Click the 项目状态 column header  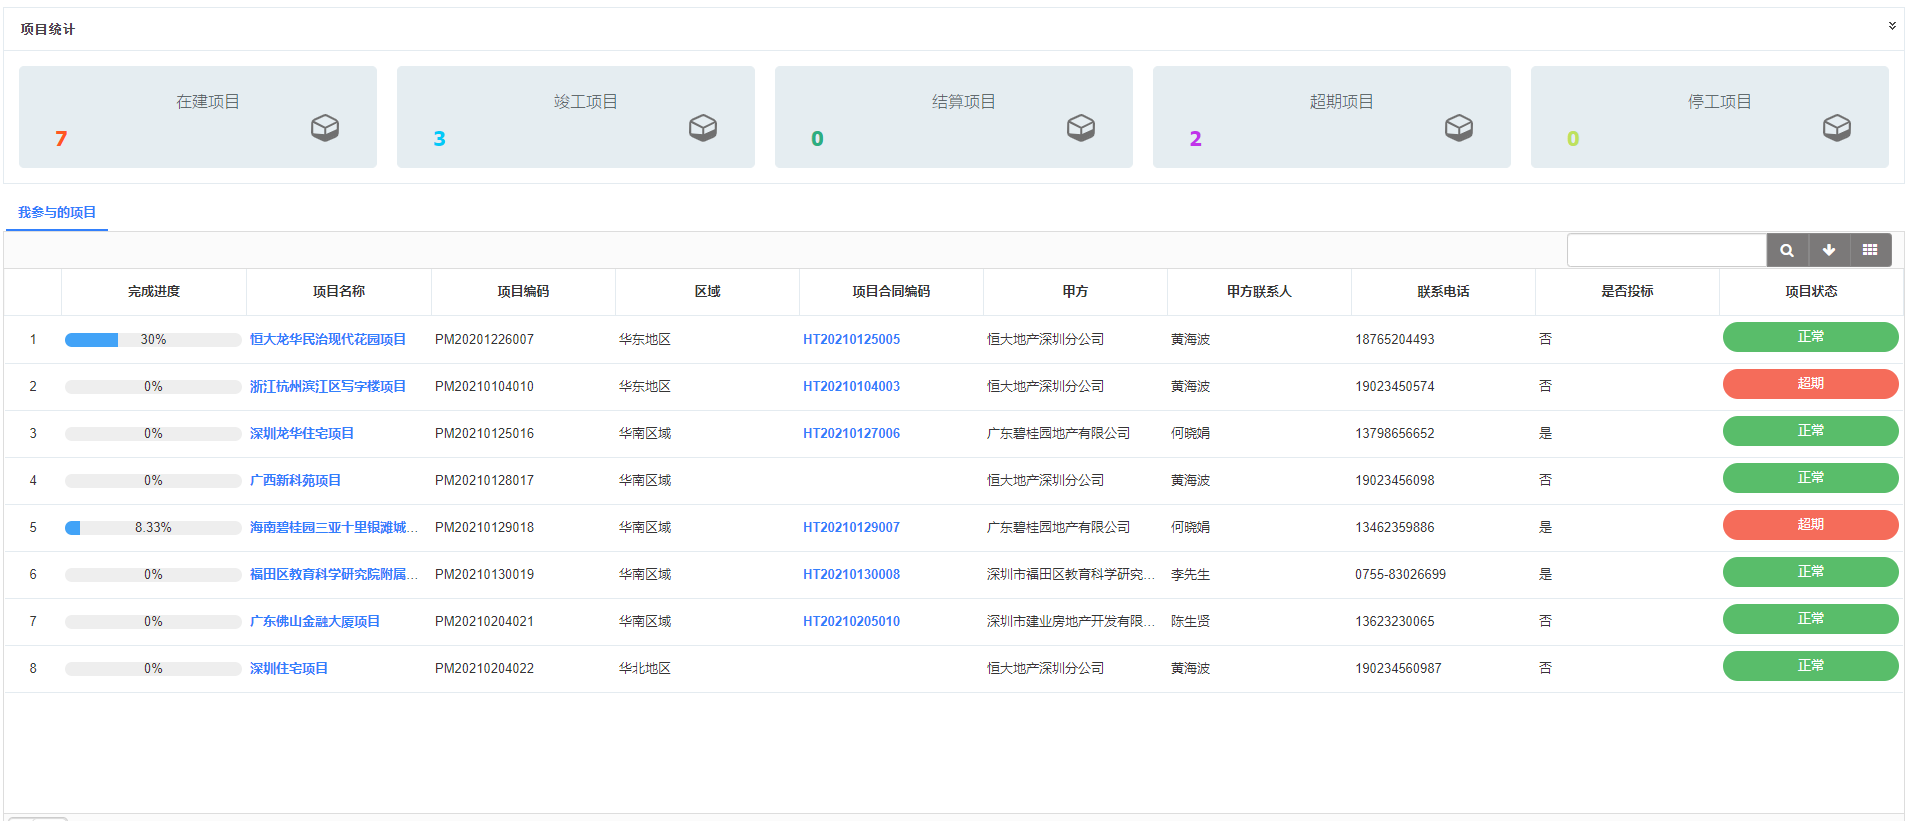click(x=1811, y=291)
